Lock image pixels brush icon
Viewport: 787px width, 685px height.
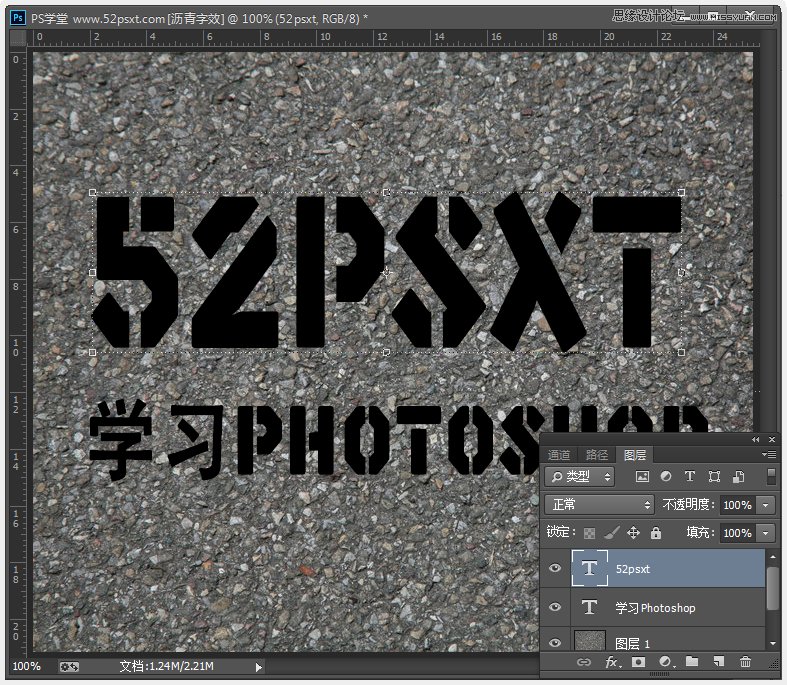tap(611, 532)
